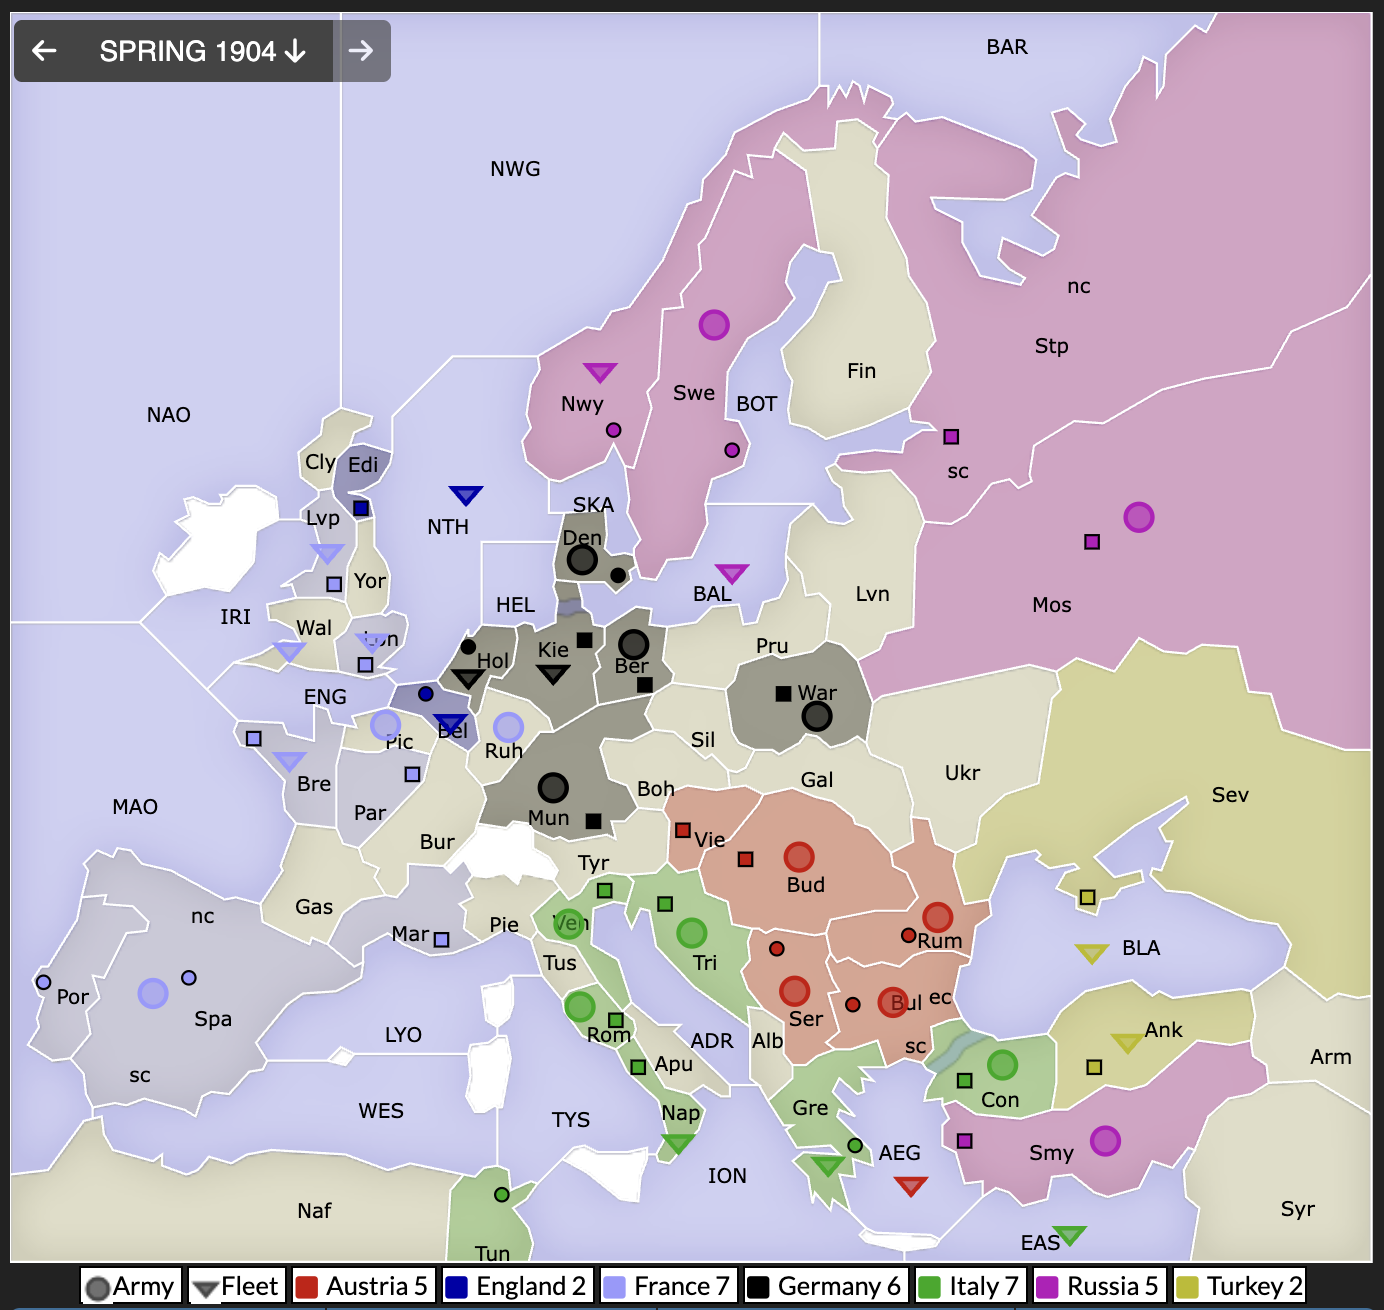The height and width of the screenshot is (1310, 1384).
Task: Select the Austrian army in Bulgaria
Action: click(x=893, y=1002)
